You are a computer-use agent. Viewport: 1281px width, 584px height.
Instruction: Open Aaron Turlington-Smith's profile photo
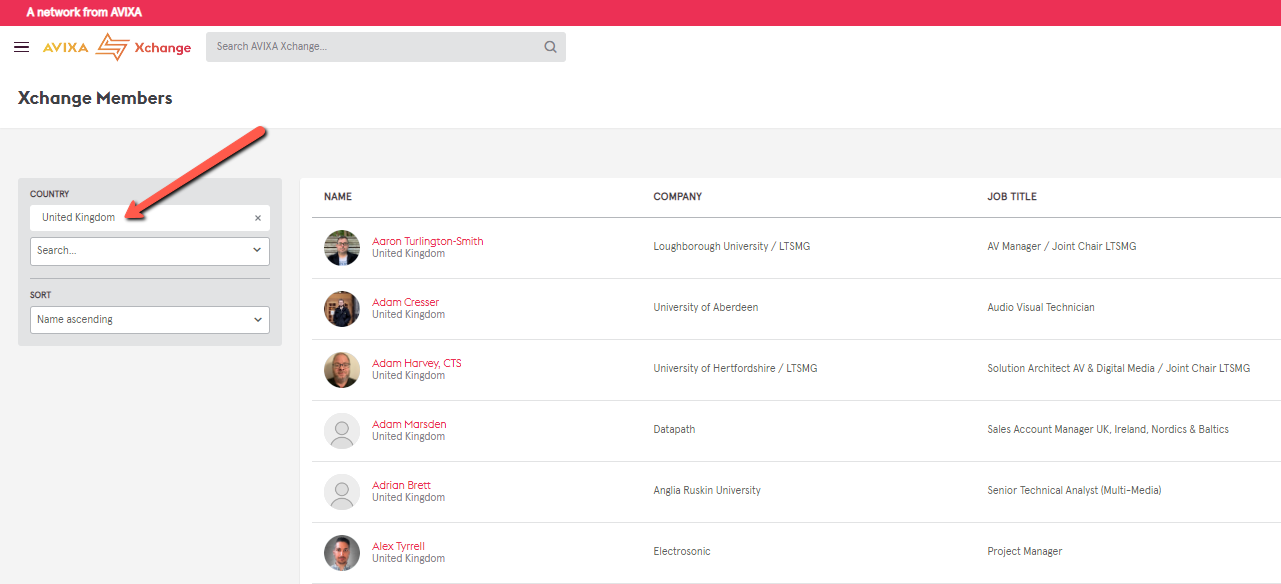pos(342,248)
